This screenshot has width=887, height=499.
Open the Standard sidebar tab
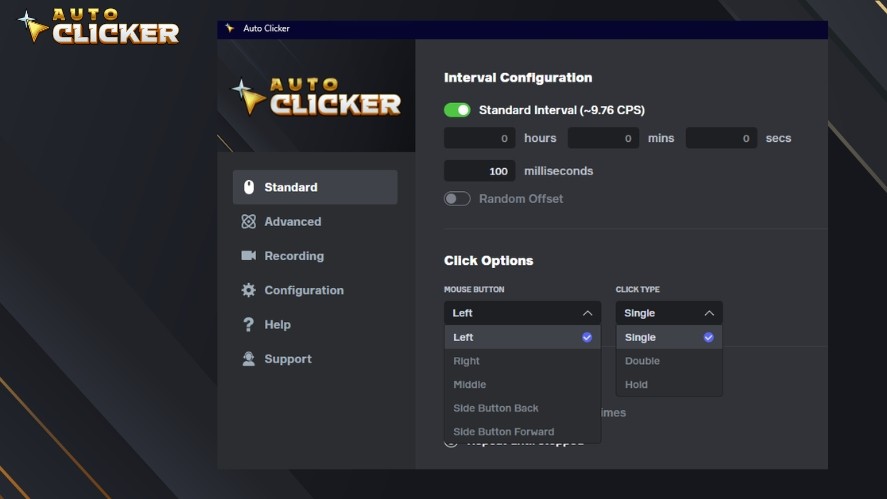click(x=315, y=187)
